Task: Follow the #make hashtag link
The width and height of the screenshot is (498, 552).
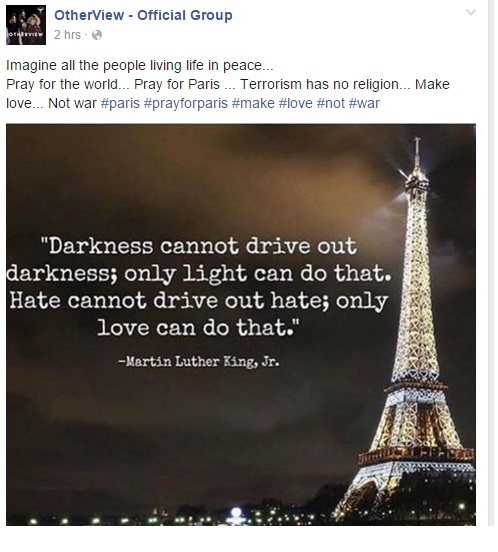Action: pyautogui.click(x=253, y=104)
